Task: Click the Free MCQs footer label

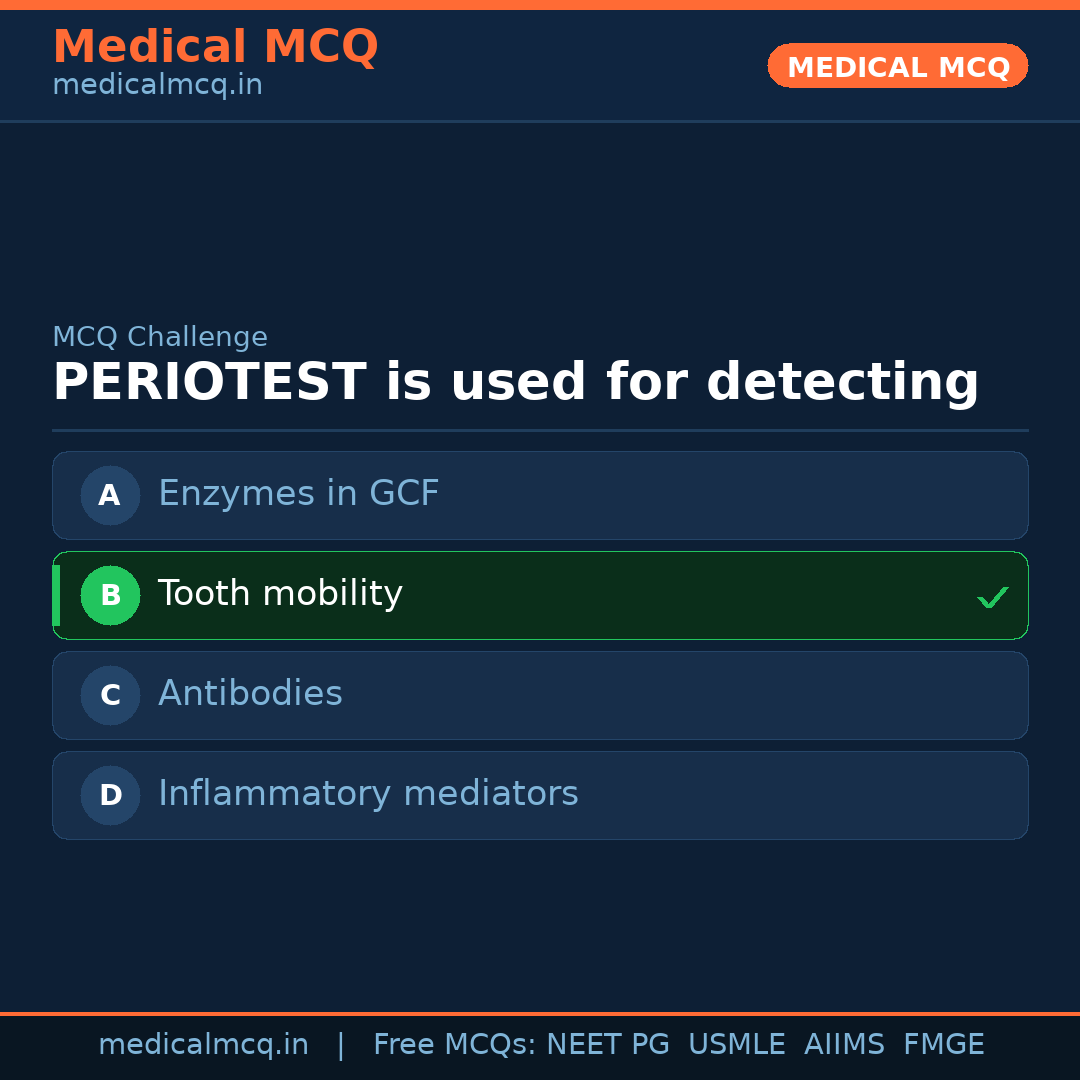Action: click(x=454, y=1045)
